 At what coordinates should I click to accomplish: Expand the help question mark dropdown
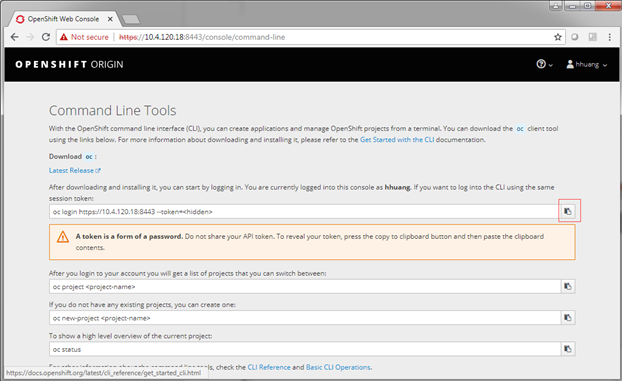[x=544, y=64]
